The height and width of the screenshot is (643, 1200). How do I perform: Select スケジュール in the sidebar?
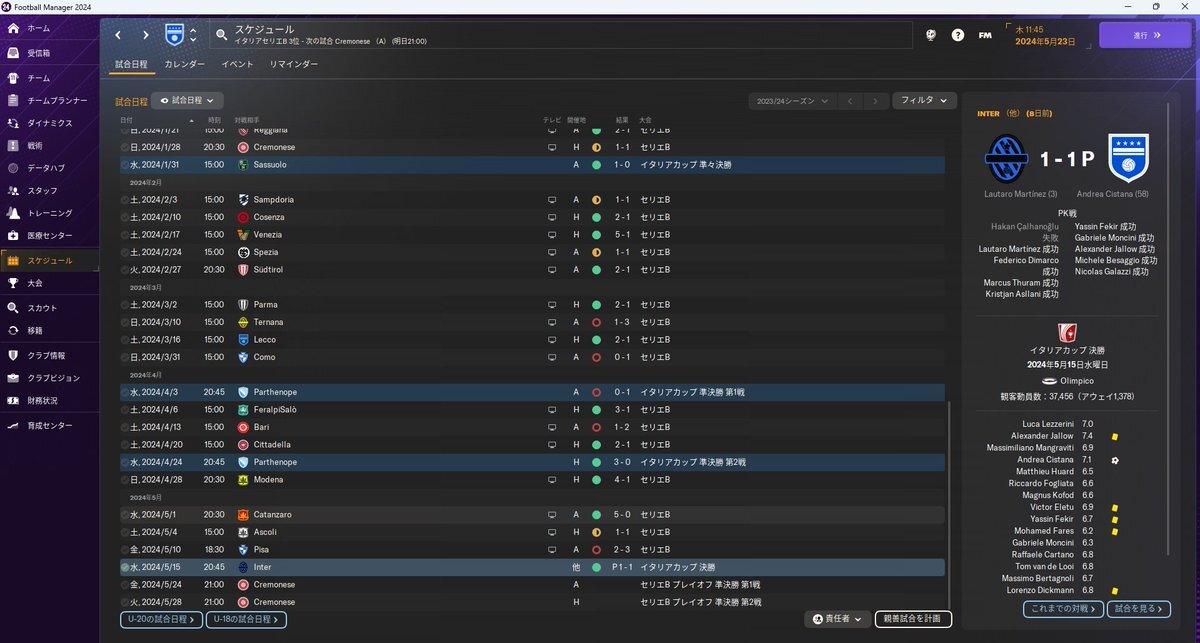(50, 260)
